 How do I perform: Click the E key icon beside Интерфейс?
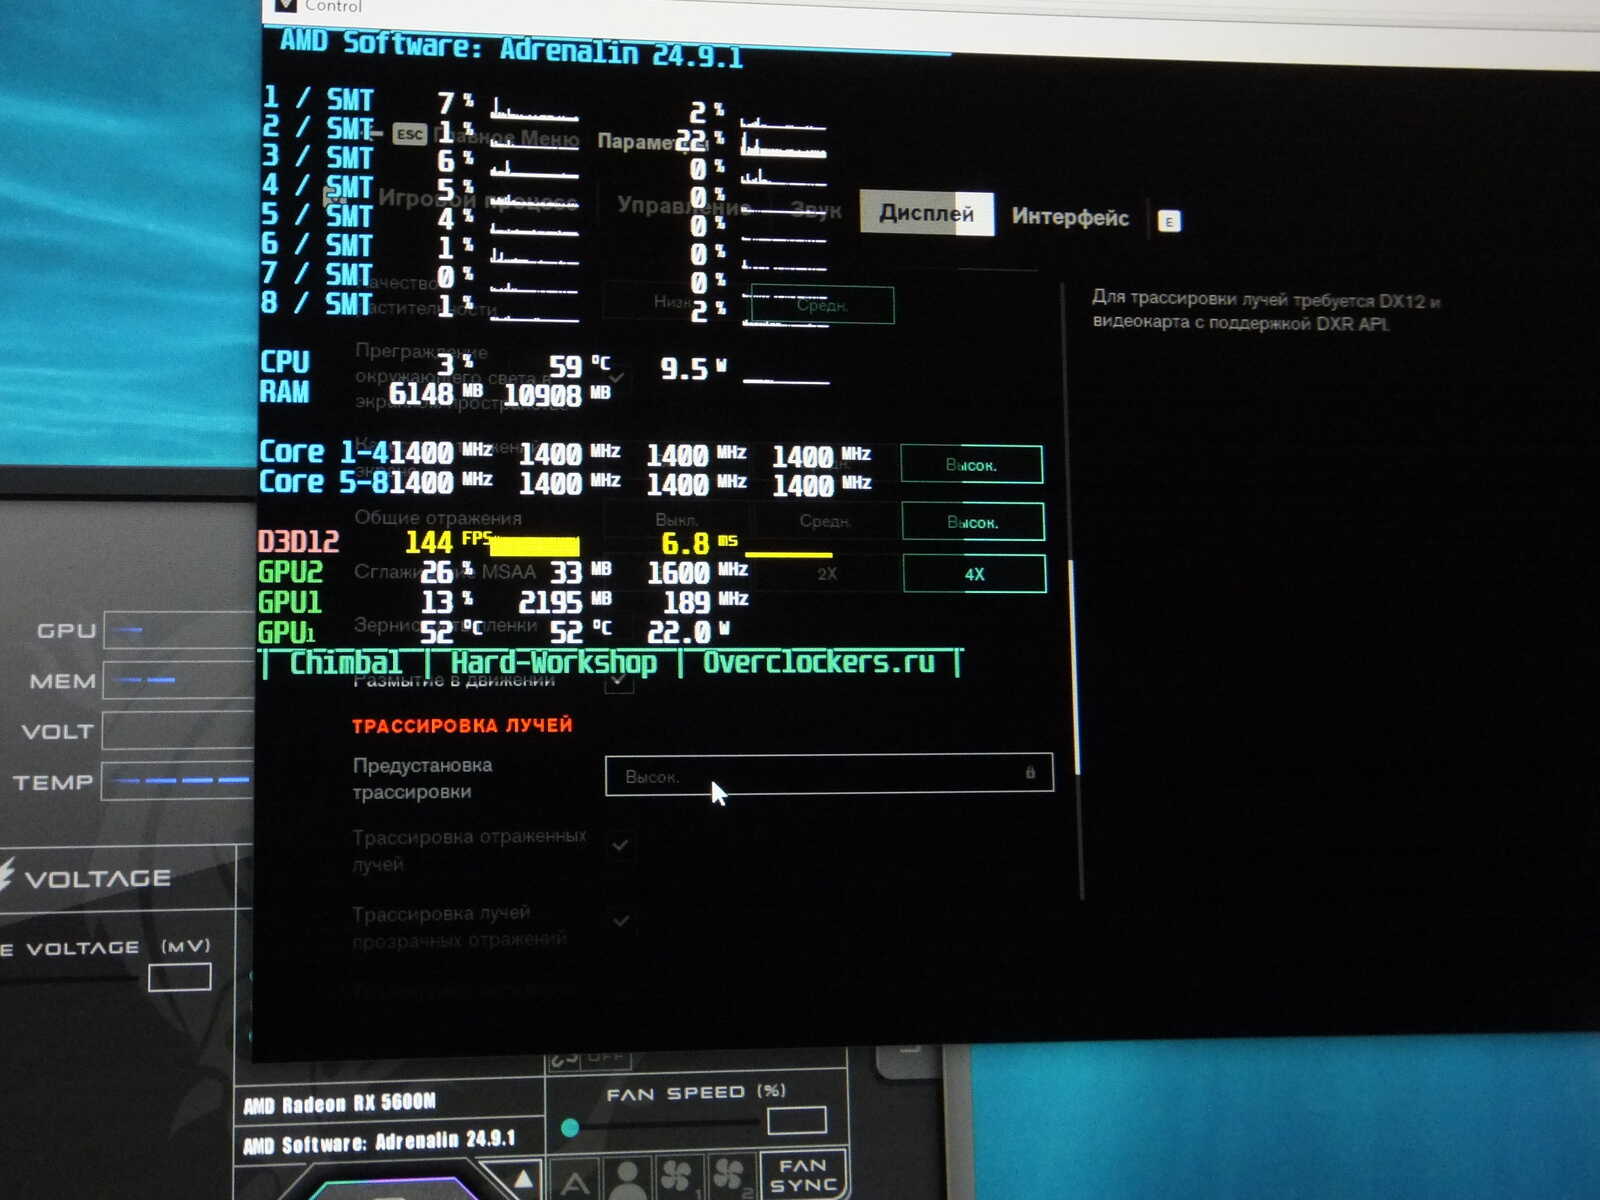coord(1169,221)
